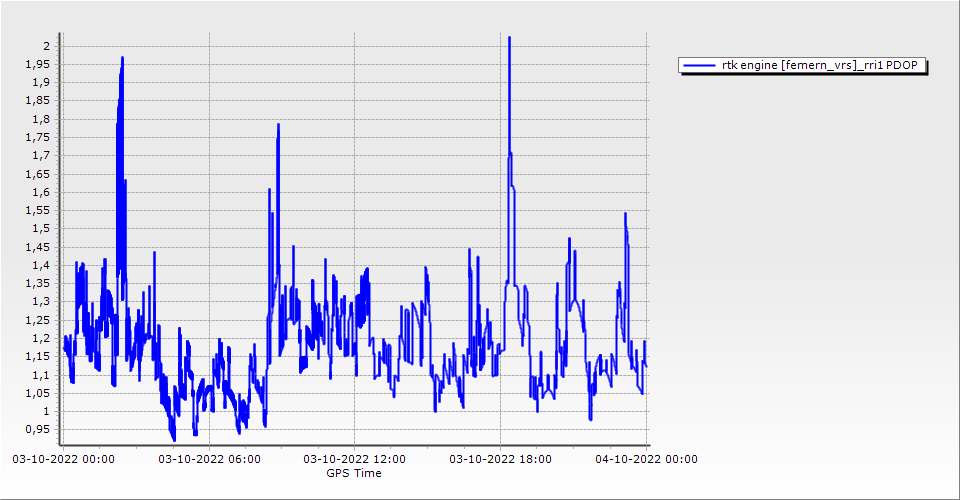Click the '1,95' y-axis tick label
The height and width of the screenshot is (500, 960).
(x=39, y=64)
